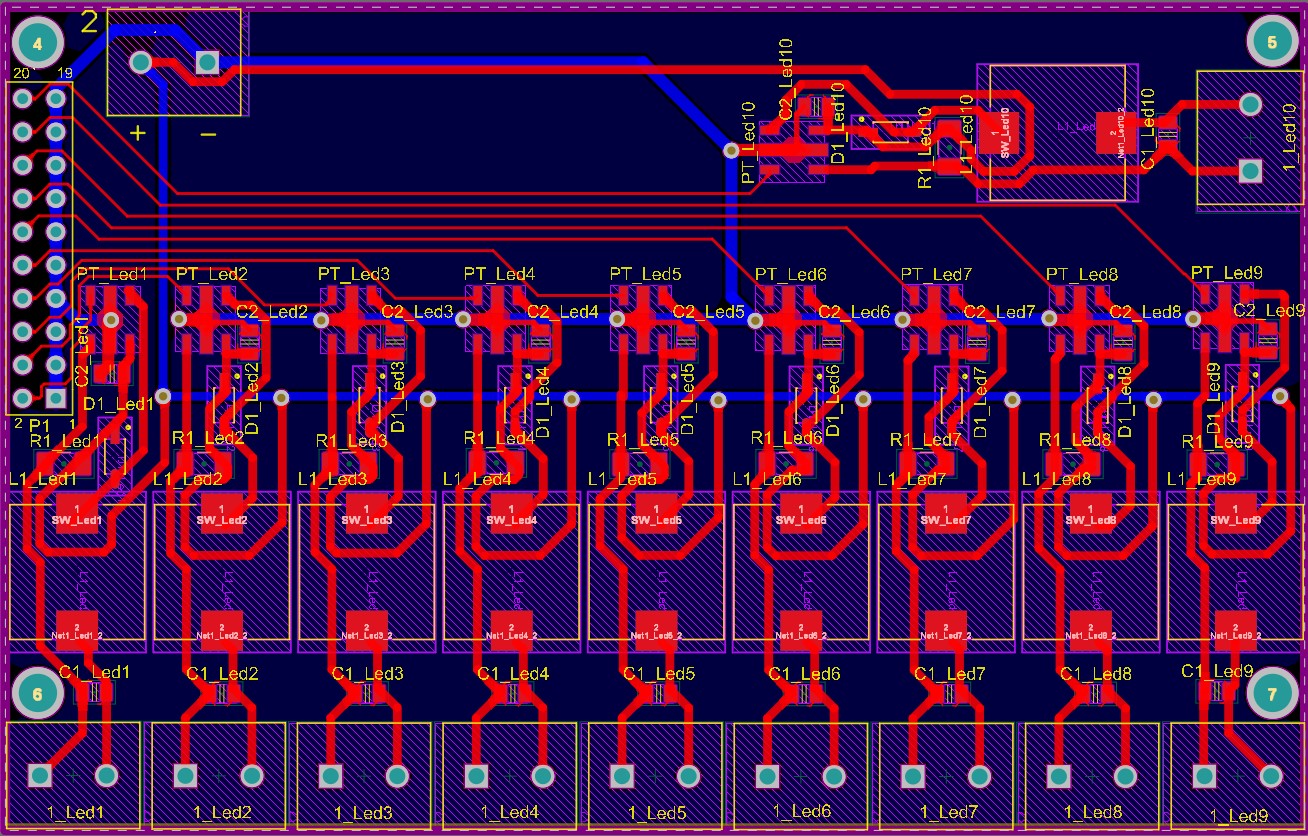This screenshot has width=1308, height=836.
Task: Click header P1 pad under number 19
Action: pyautogui.click(x=57, y=98)
